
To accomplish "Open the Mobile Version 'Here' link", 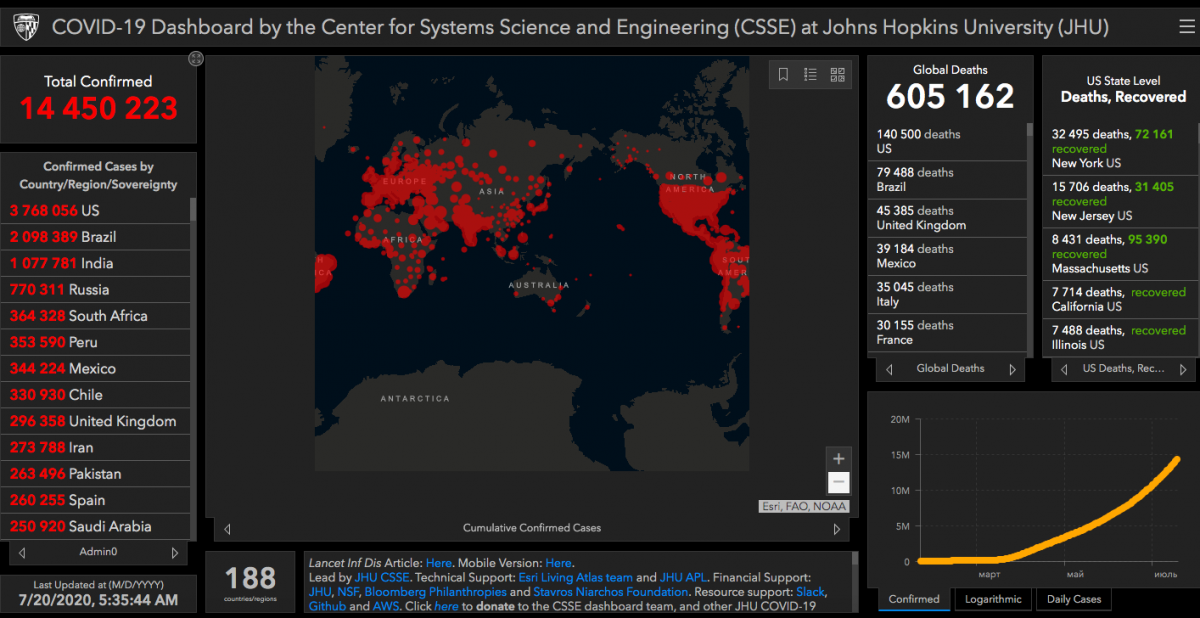I will [x=558, y=563].
